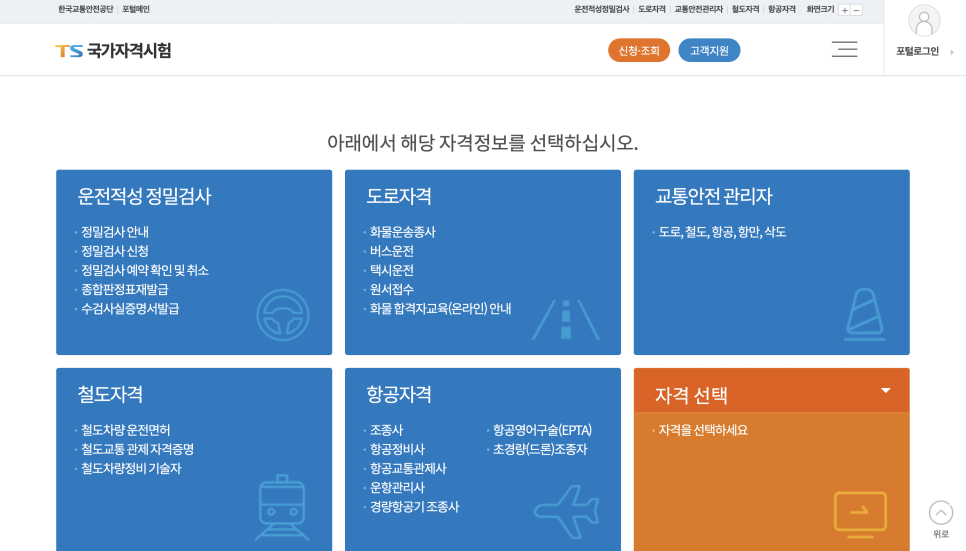Open the hamburger menu icon

844,49
